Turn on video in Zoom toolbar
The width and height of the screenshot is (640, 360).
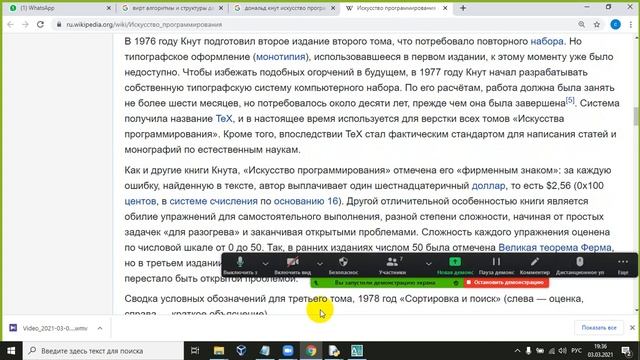293,265
